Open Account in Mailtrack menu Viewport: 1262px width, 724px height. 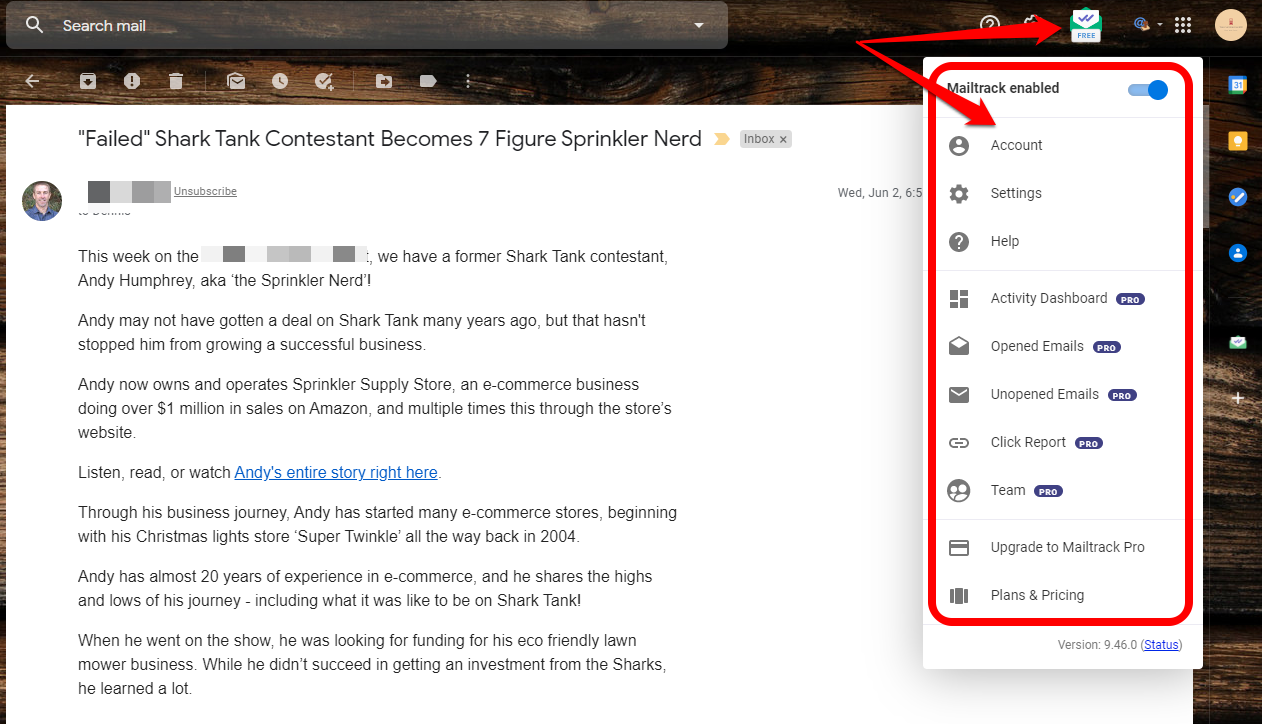pos(1062,145)
